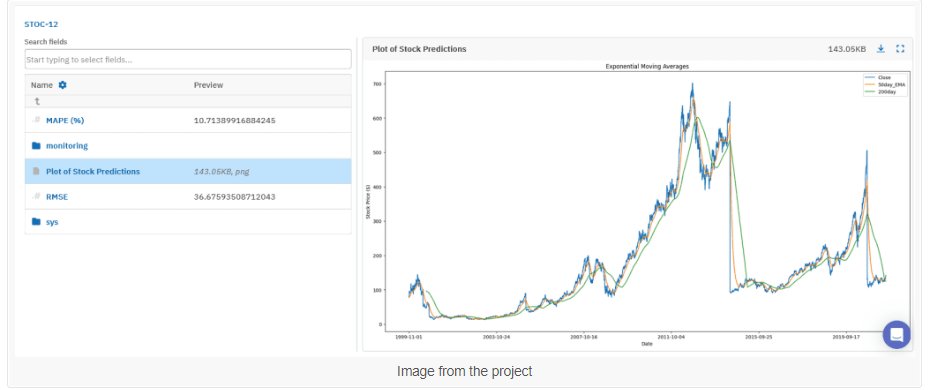This screenshot has height=390, width=940.
Task: Click the Plot of Stock Predictions panel title
Action: (x=419, y=49)
